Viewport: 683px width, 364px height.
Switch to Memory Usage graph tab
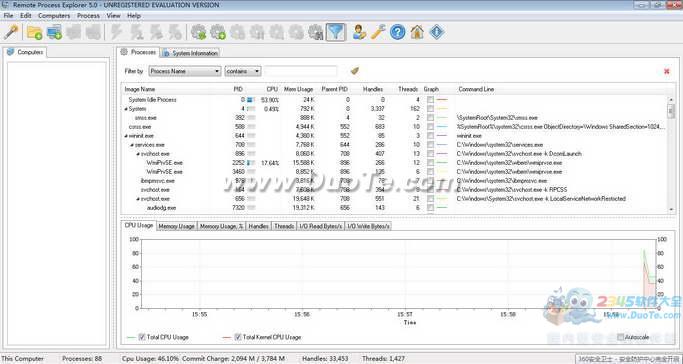click(x=176, y=226)
